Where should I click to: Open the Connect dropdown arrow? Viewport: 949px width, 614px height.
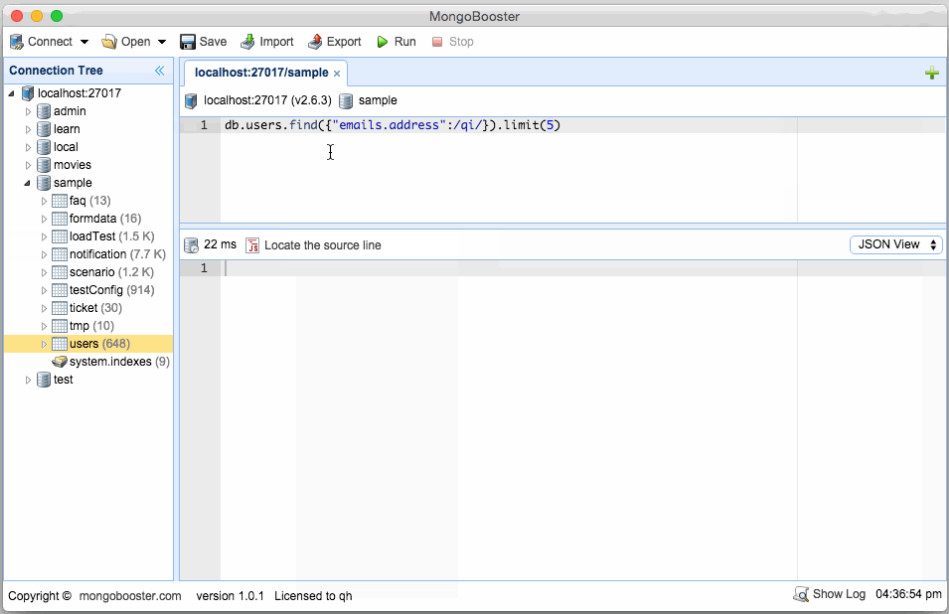point(84,42)
